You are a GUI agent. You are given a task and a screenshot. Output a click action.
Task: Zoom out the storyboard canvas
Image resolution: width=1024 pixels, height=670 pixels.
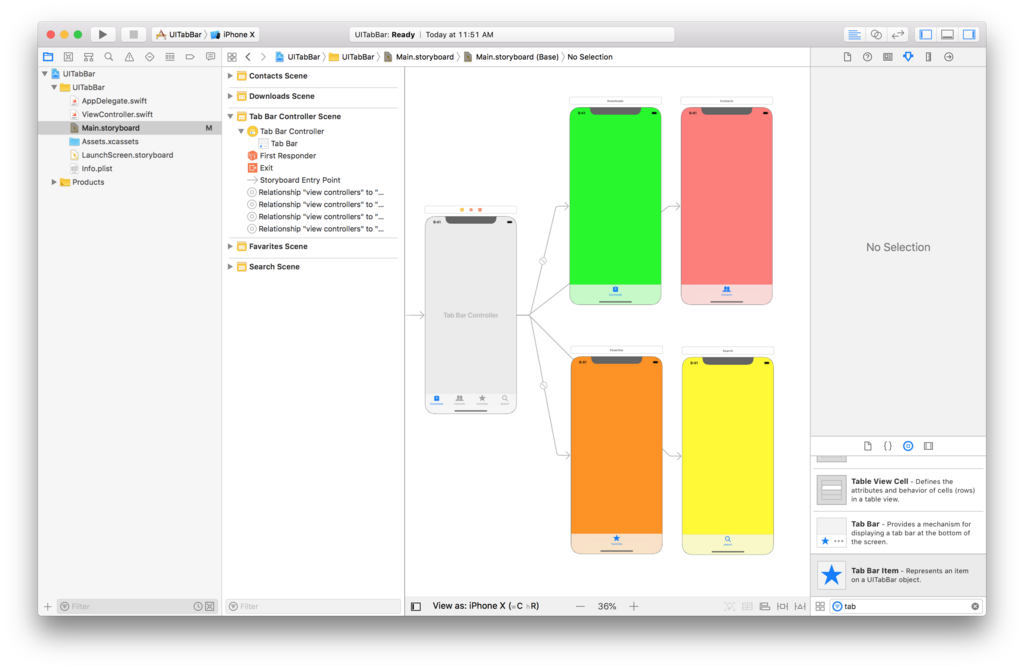pyautogui.click(x=580, y=606)
